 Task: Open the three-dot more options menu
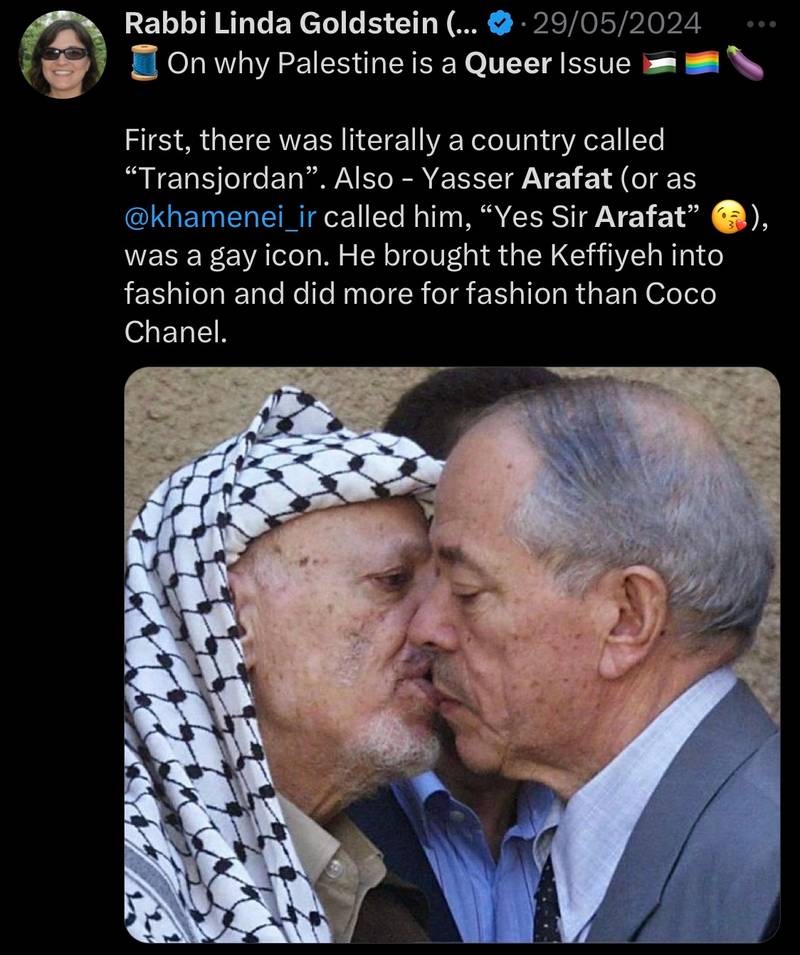(760, 23)
